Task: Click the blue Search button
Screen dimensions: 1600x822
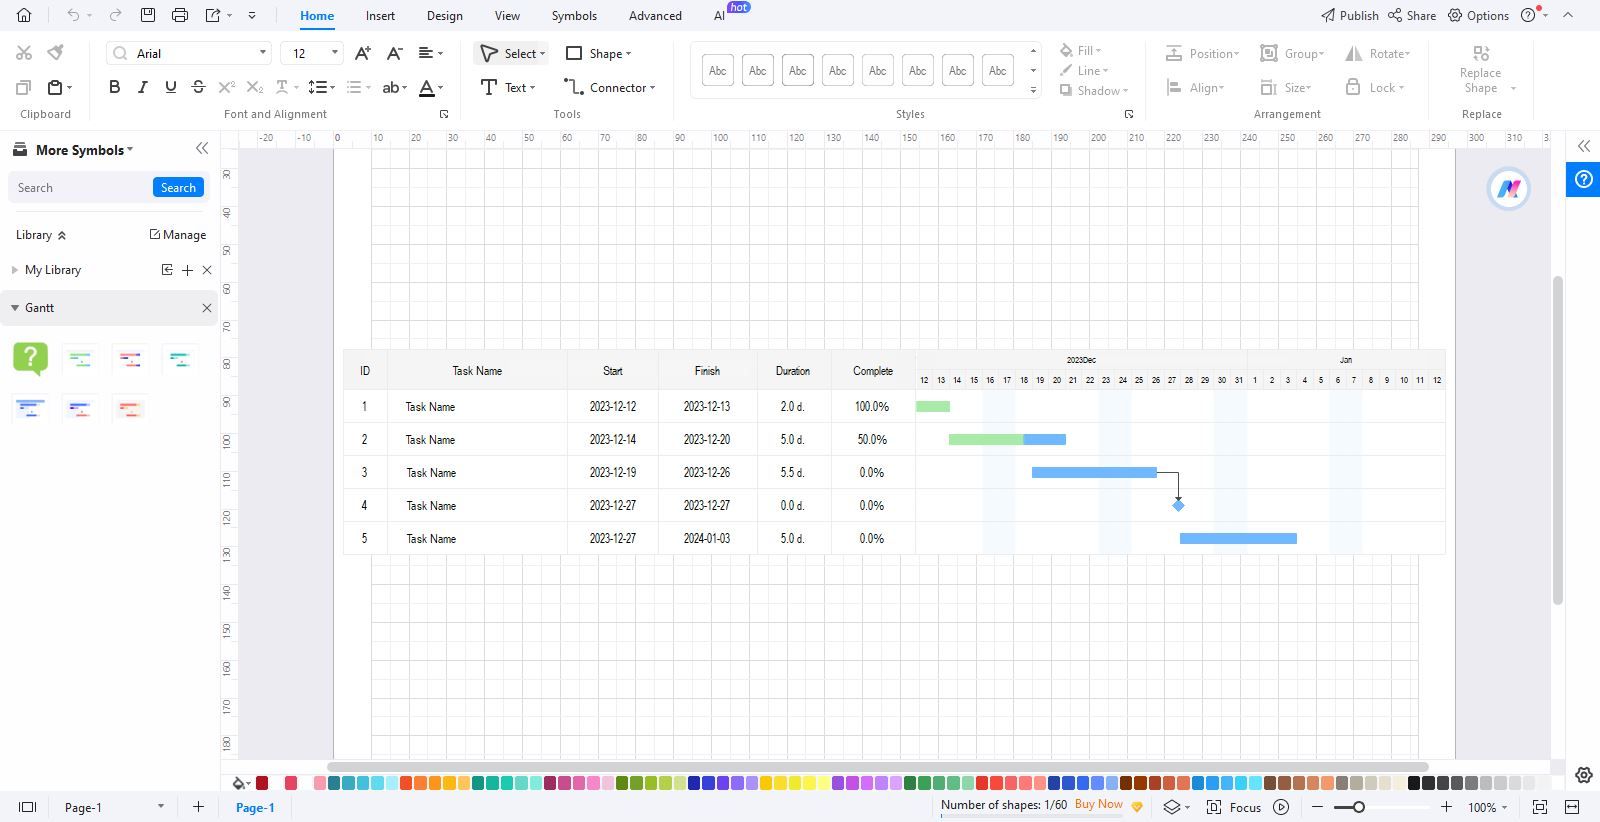Action: 178,188
